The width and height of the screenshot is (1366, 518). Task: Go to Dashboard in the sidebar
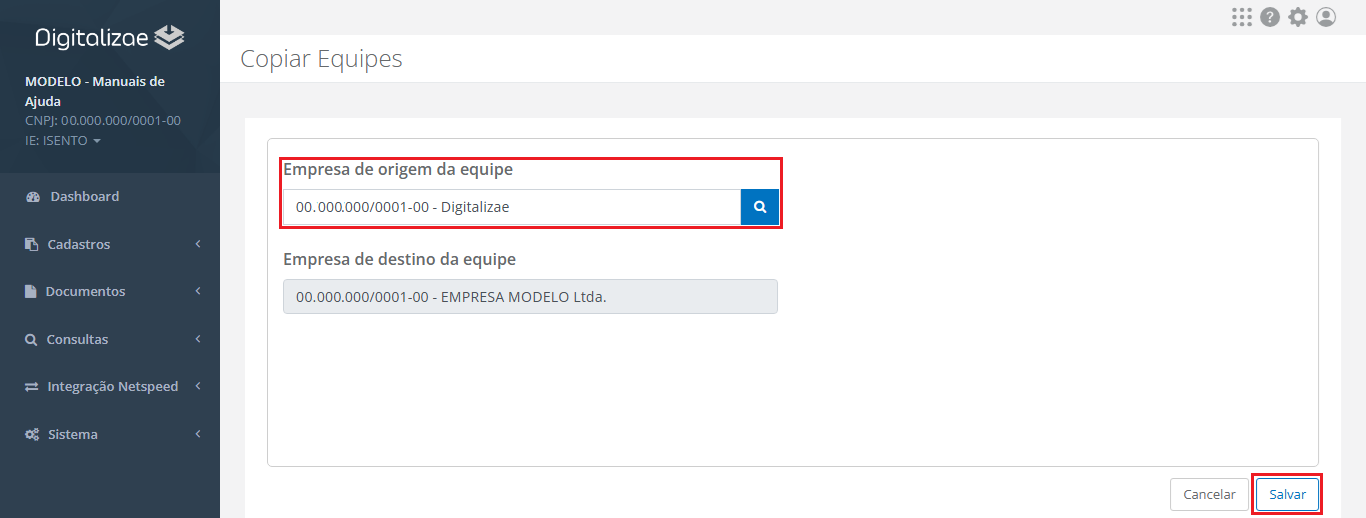tap(84, 197)
